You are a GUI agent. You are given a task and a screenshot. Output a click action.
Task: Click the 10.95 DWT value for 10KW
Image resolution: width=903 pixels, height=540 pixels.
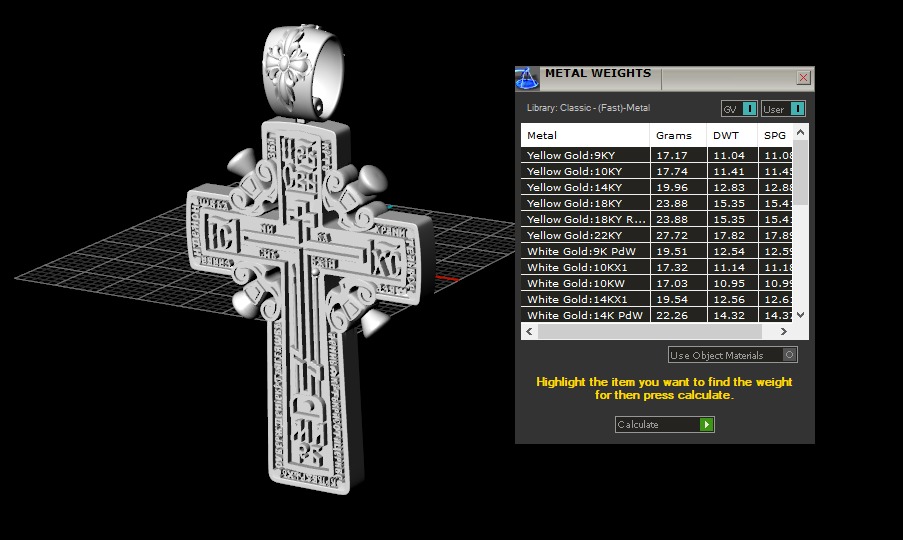[x=729, y=284]
